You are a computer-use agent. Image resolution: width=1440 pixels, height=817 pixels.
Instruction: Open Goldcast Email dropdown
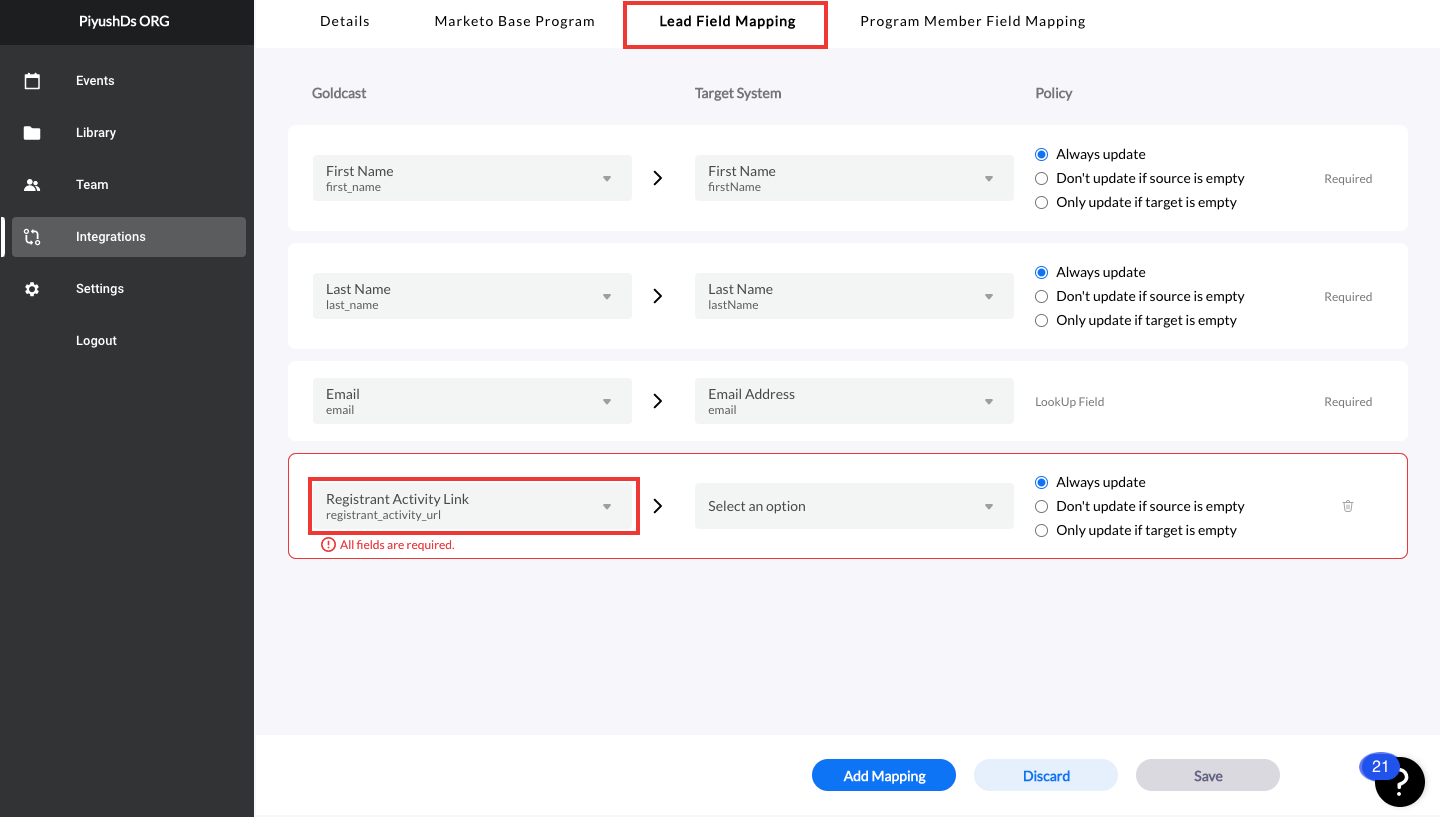pyautogui.click(x=472, y=401)
